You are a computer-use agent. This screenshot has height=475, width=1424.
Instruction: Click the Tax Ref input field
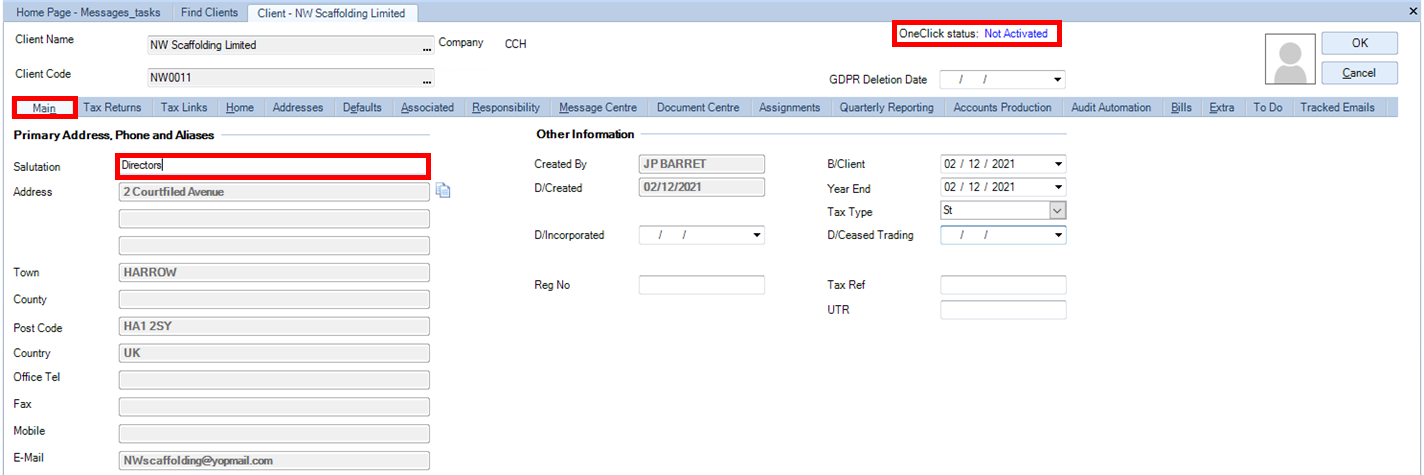(x=1004, y=285)
